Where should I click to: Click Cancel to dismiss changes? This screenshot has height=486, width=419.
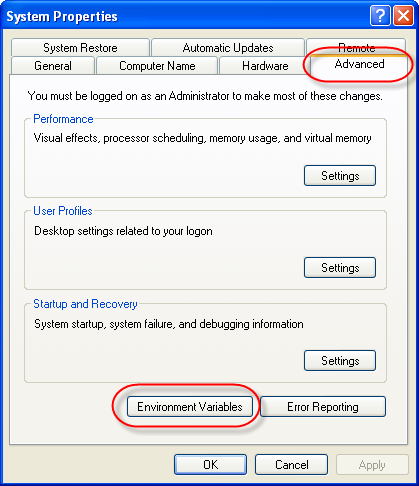click(x=291, y=464)
